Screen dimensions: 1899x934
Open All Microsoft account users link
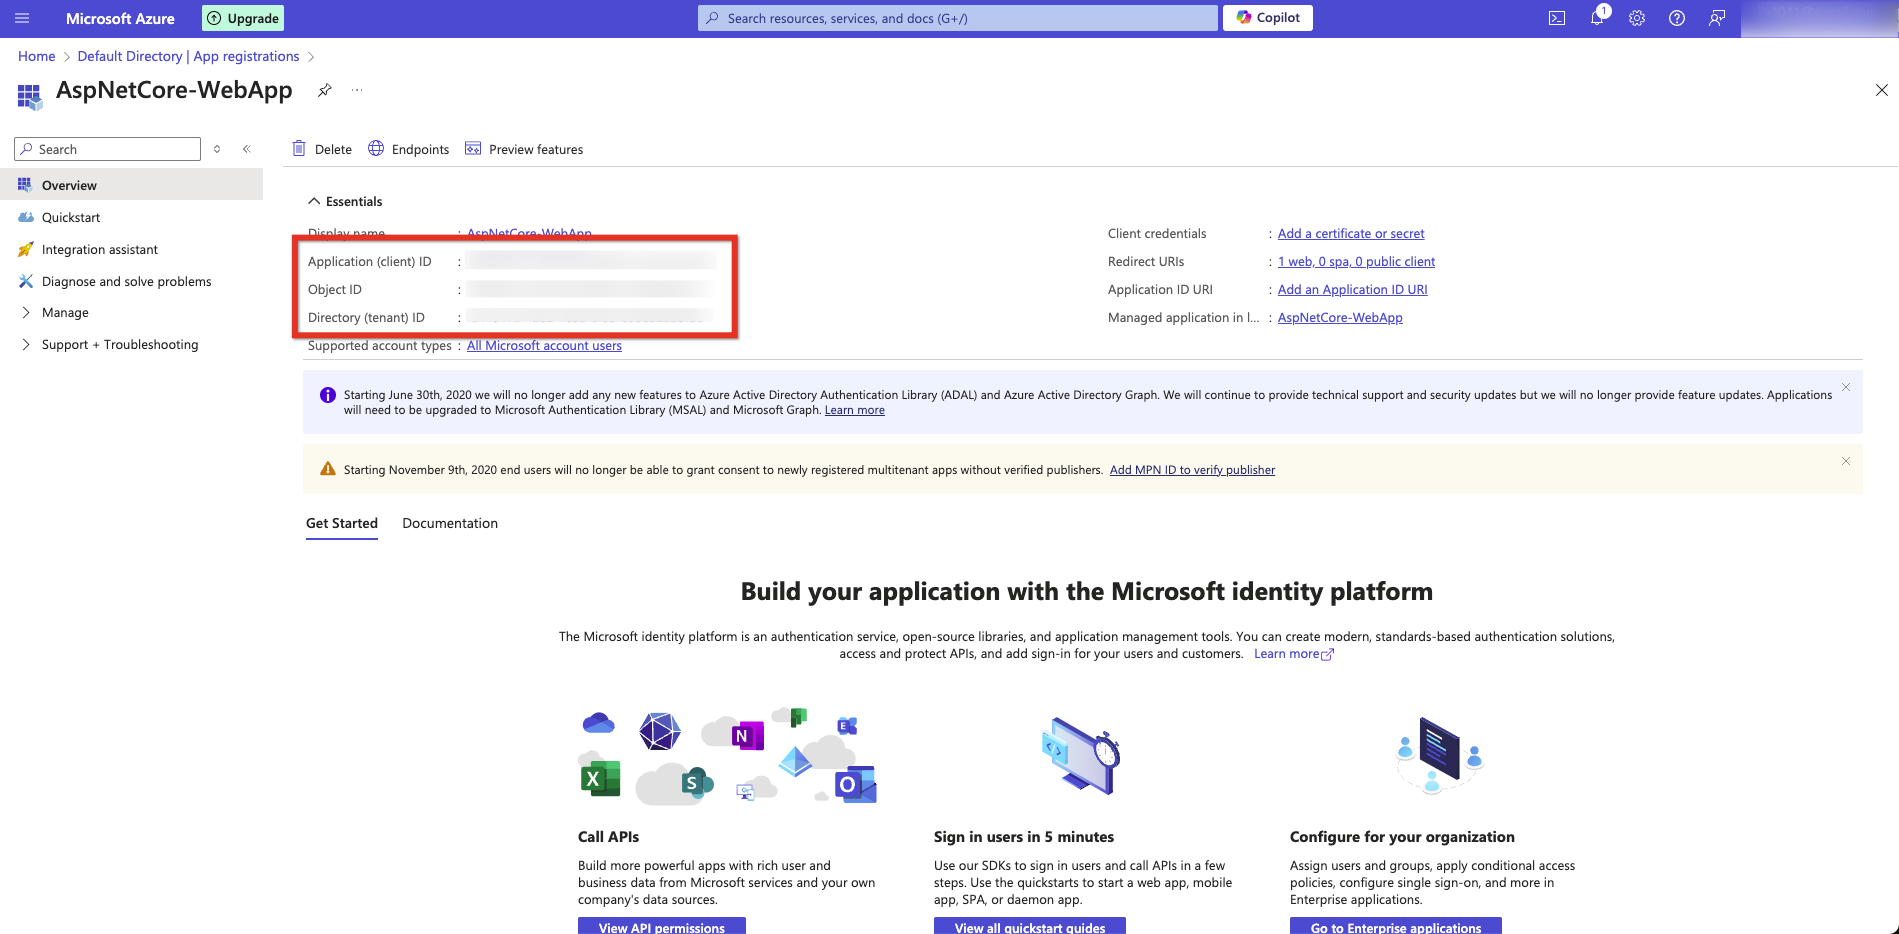544,345
